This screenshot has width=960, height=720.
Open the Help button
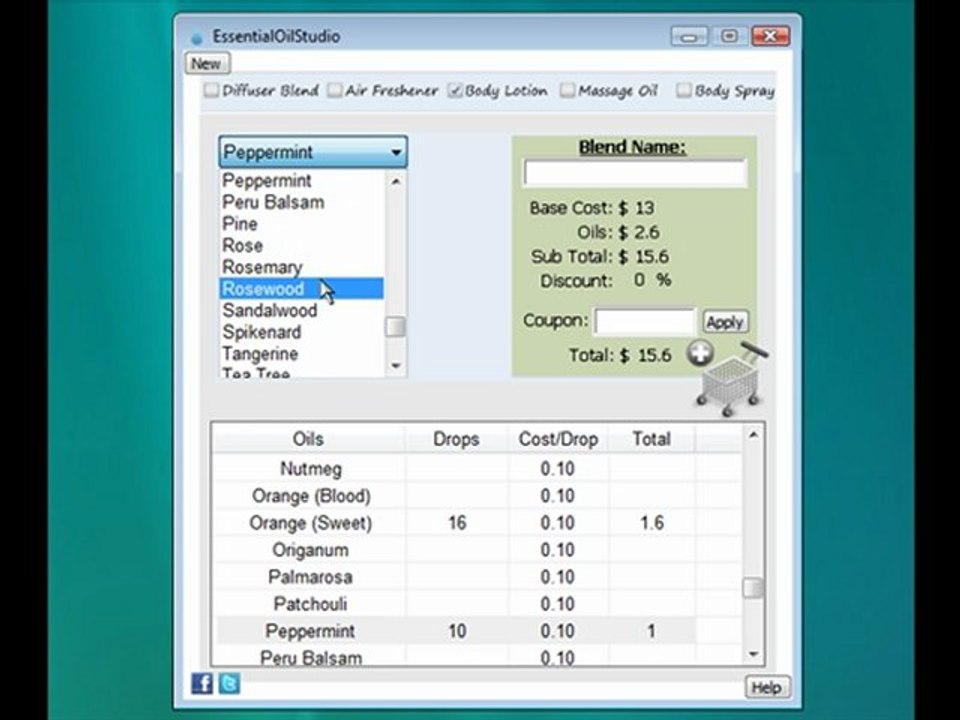[x=767, y=688]
